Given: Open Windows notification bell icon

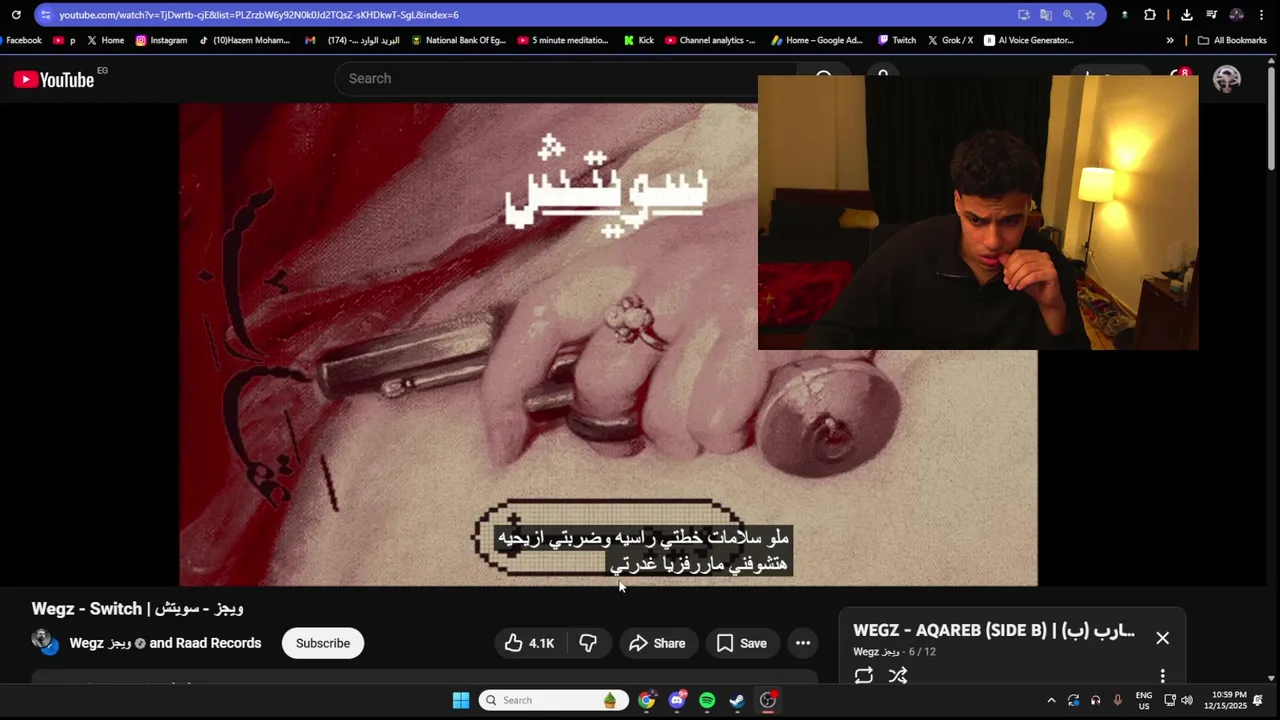Looking at the screenshot, I should click(1258, 700).
